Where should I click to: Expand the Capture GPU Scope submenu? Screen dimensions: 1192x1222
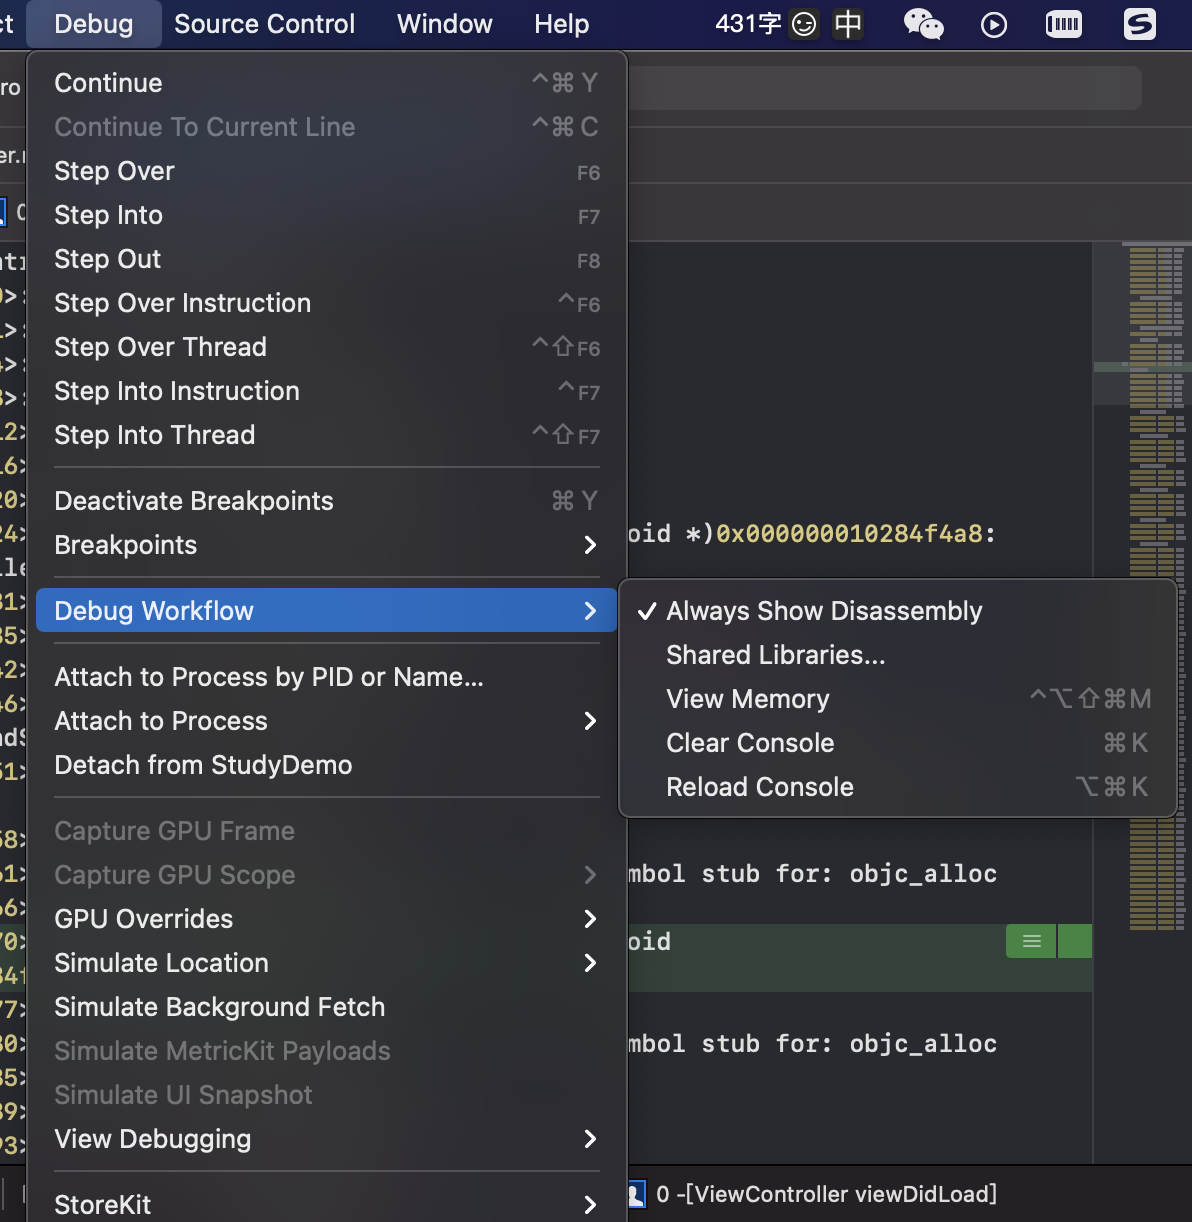click(x=326, y=875)
